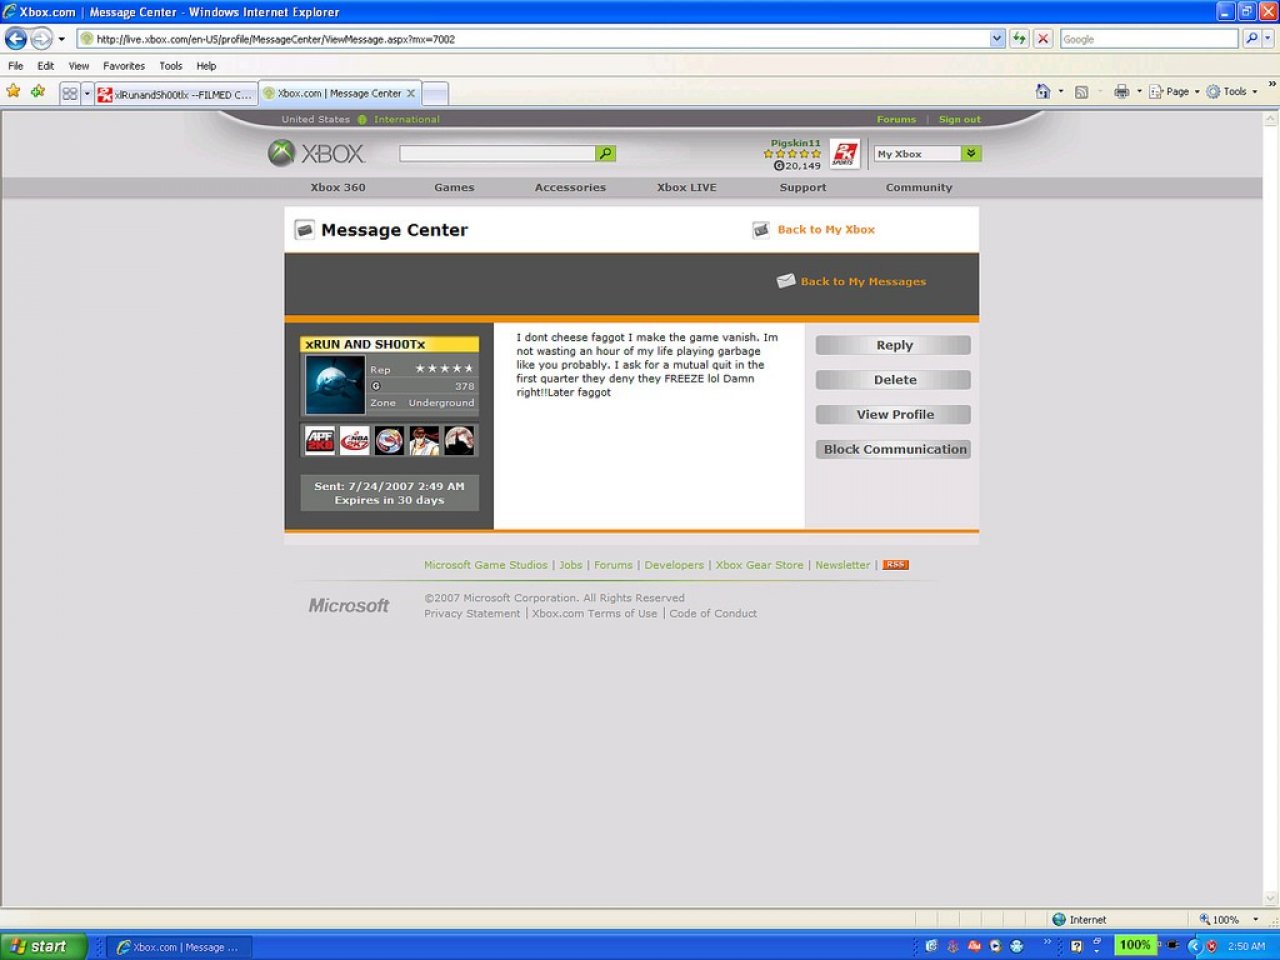Click the Windows Media Player quick launch icon
The image size is (1280, 960).
(x=995, y=946)
